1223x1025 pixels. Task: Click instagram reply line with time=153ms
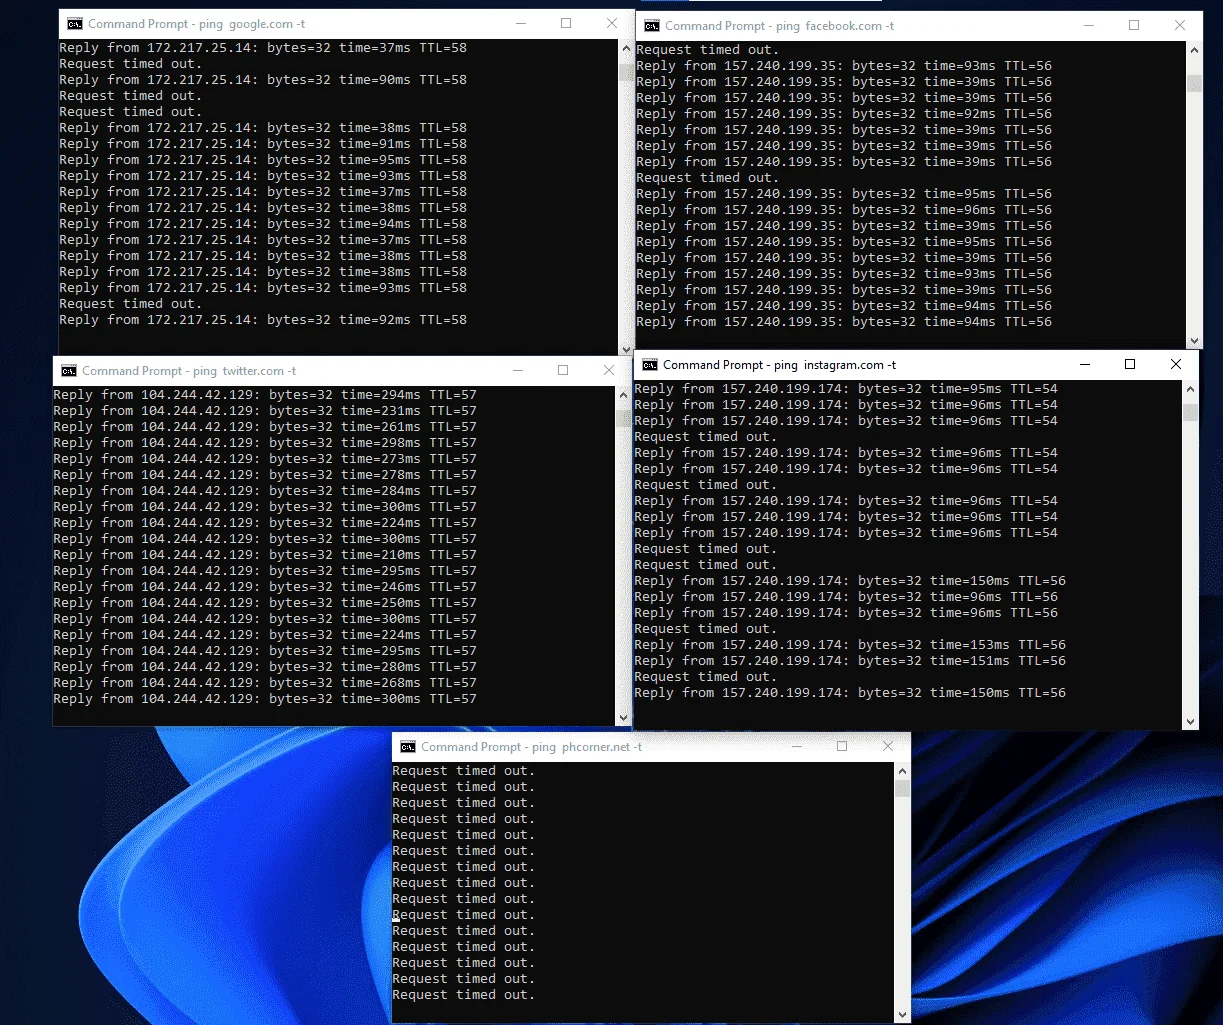850,645
